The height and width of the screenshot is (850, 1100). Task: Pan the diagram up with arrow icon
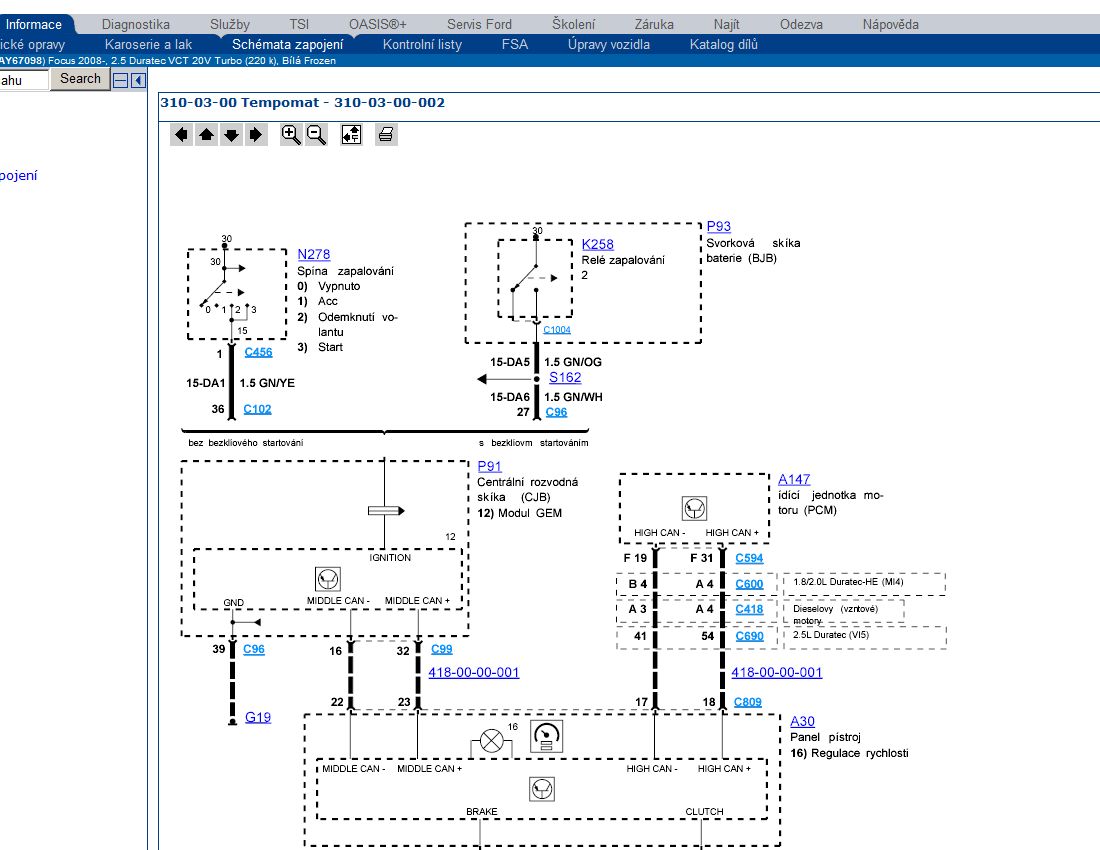pos(206,135)
